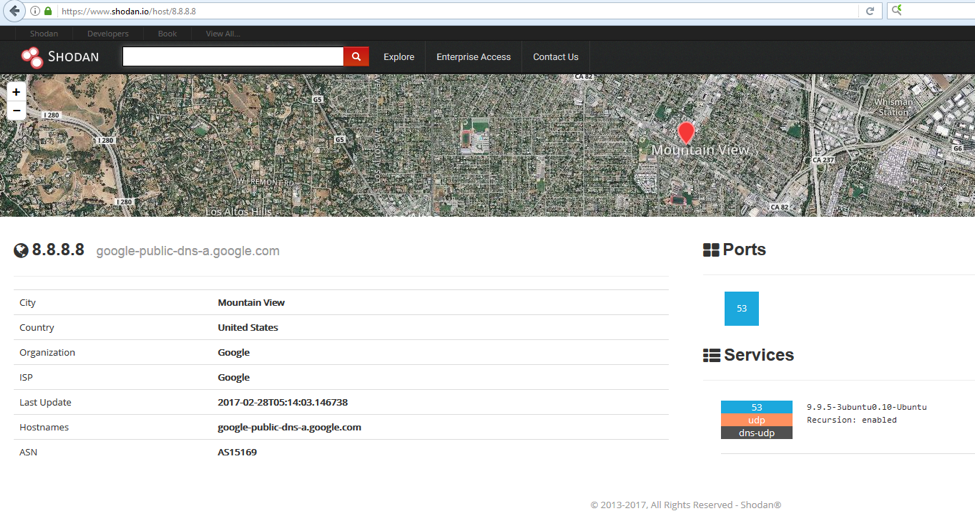The width and height of the screenshot is (975, 514).
Task: Click the City row label
Action: pyautogui.click(x=27, y=303)
